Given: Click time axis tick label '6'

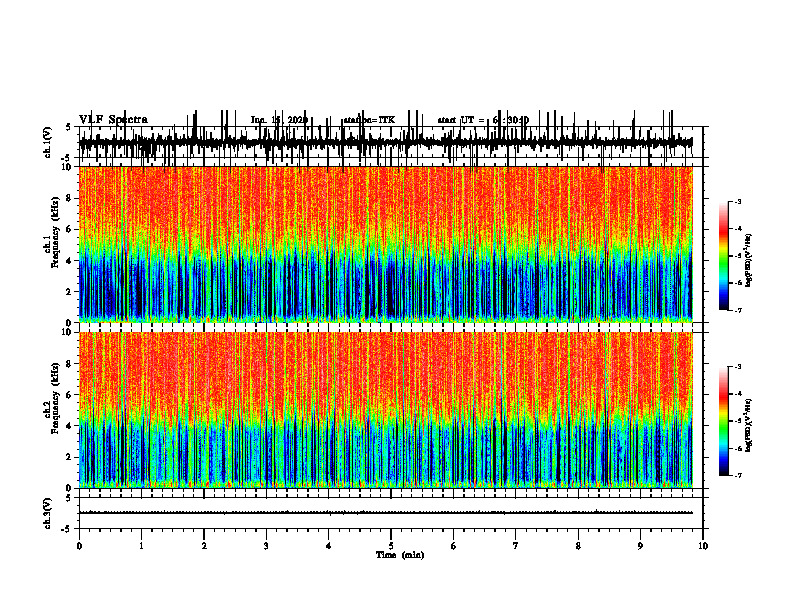Looking at the screenshot, I should 453,546.
